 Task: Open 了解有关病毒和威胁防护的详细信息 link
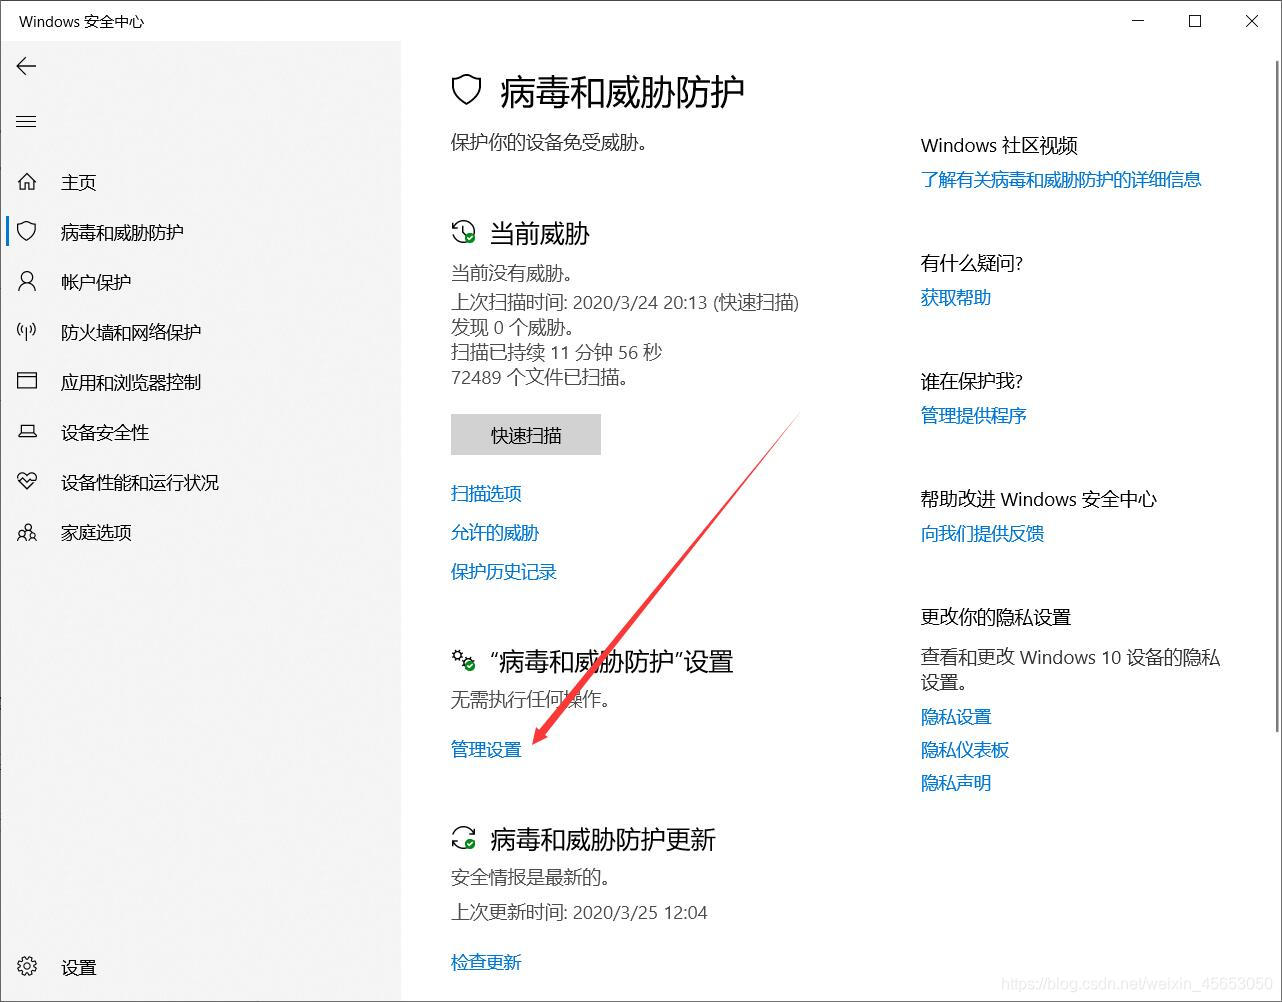tap(1061, 179)
